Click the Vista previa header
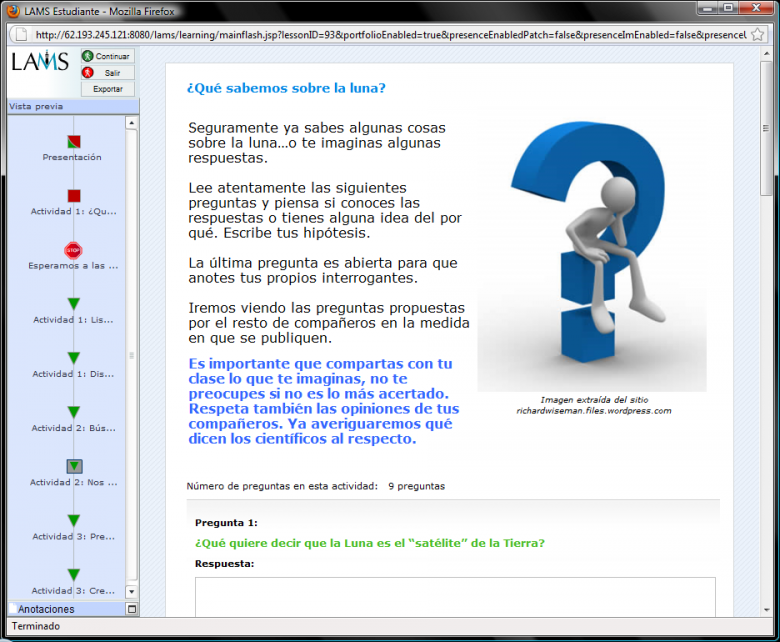Image resolution: width=780 pixels, height=642 pixels. click(73, 106)
